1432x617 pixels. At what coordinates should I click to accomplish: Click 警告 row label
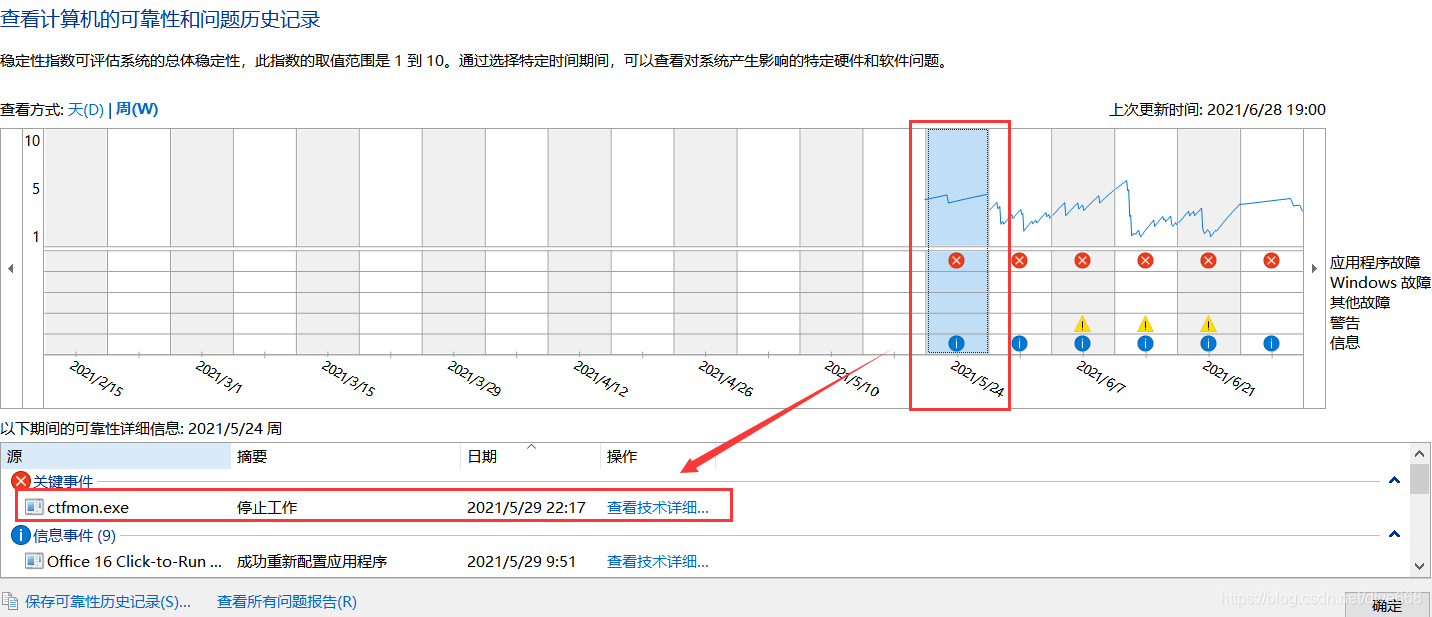1345,323
